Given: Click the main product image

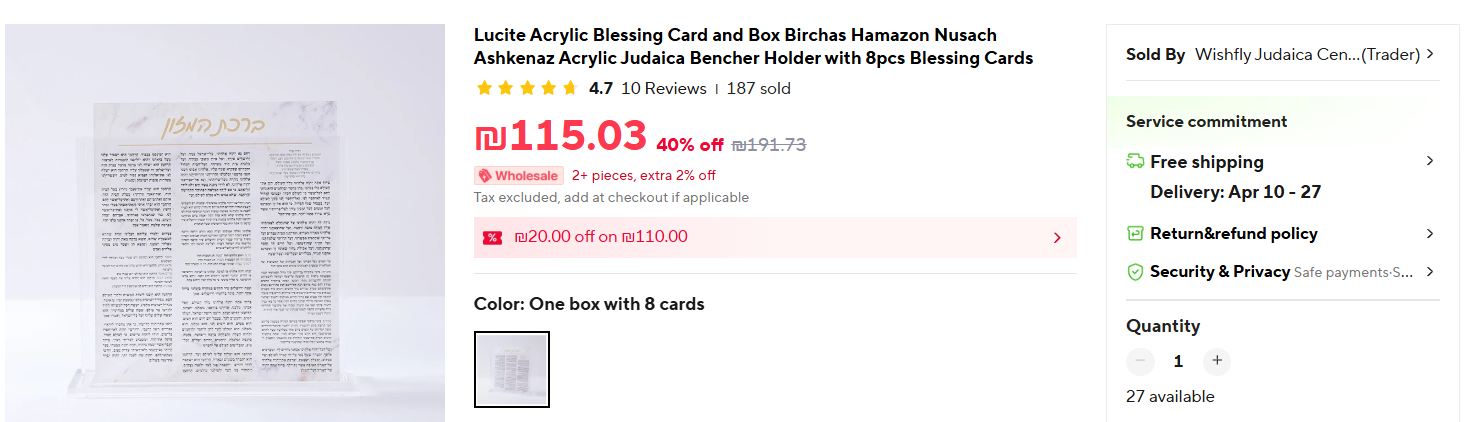Looking at the screenshot, I should (x=225, y=223).
